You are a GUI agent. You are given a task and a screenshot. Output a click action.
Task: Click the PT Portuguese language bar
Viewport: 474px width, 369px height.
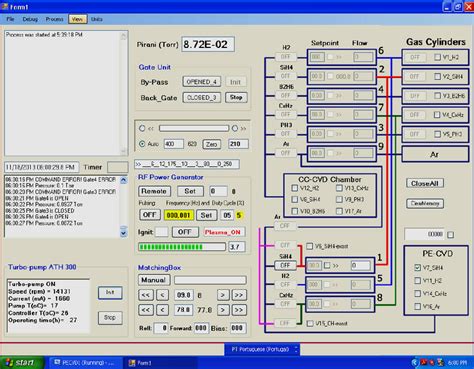coord(262,349)
